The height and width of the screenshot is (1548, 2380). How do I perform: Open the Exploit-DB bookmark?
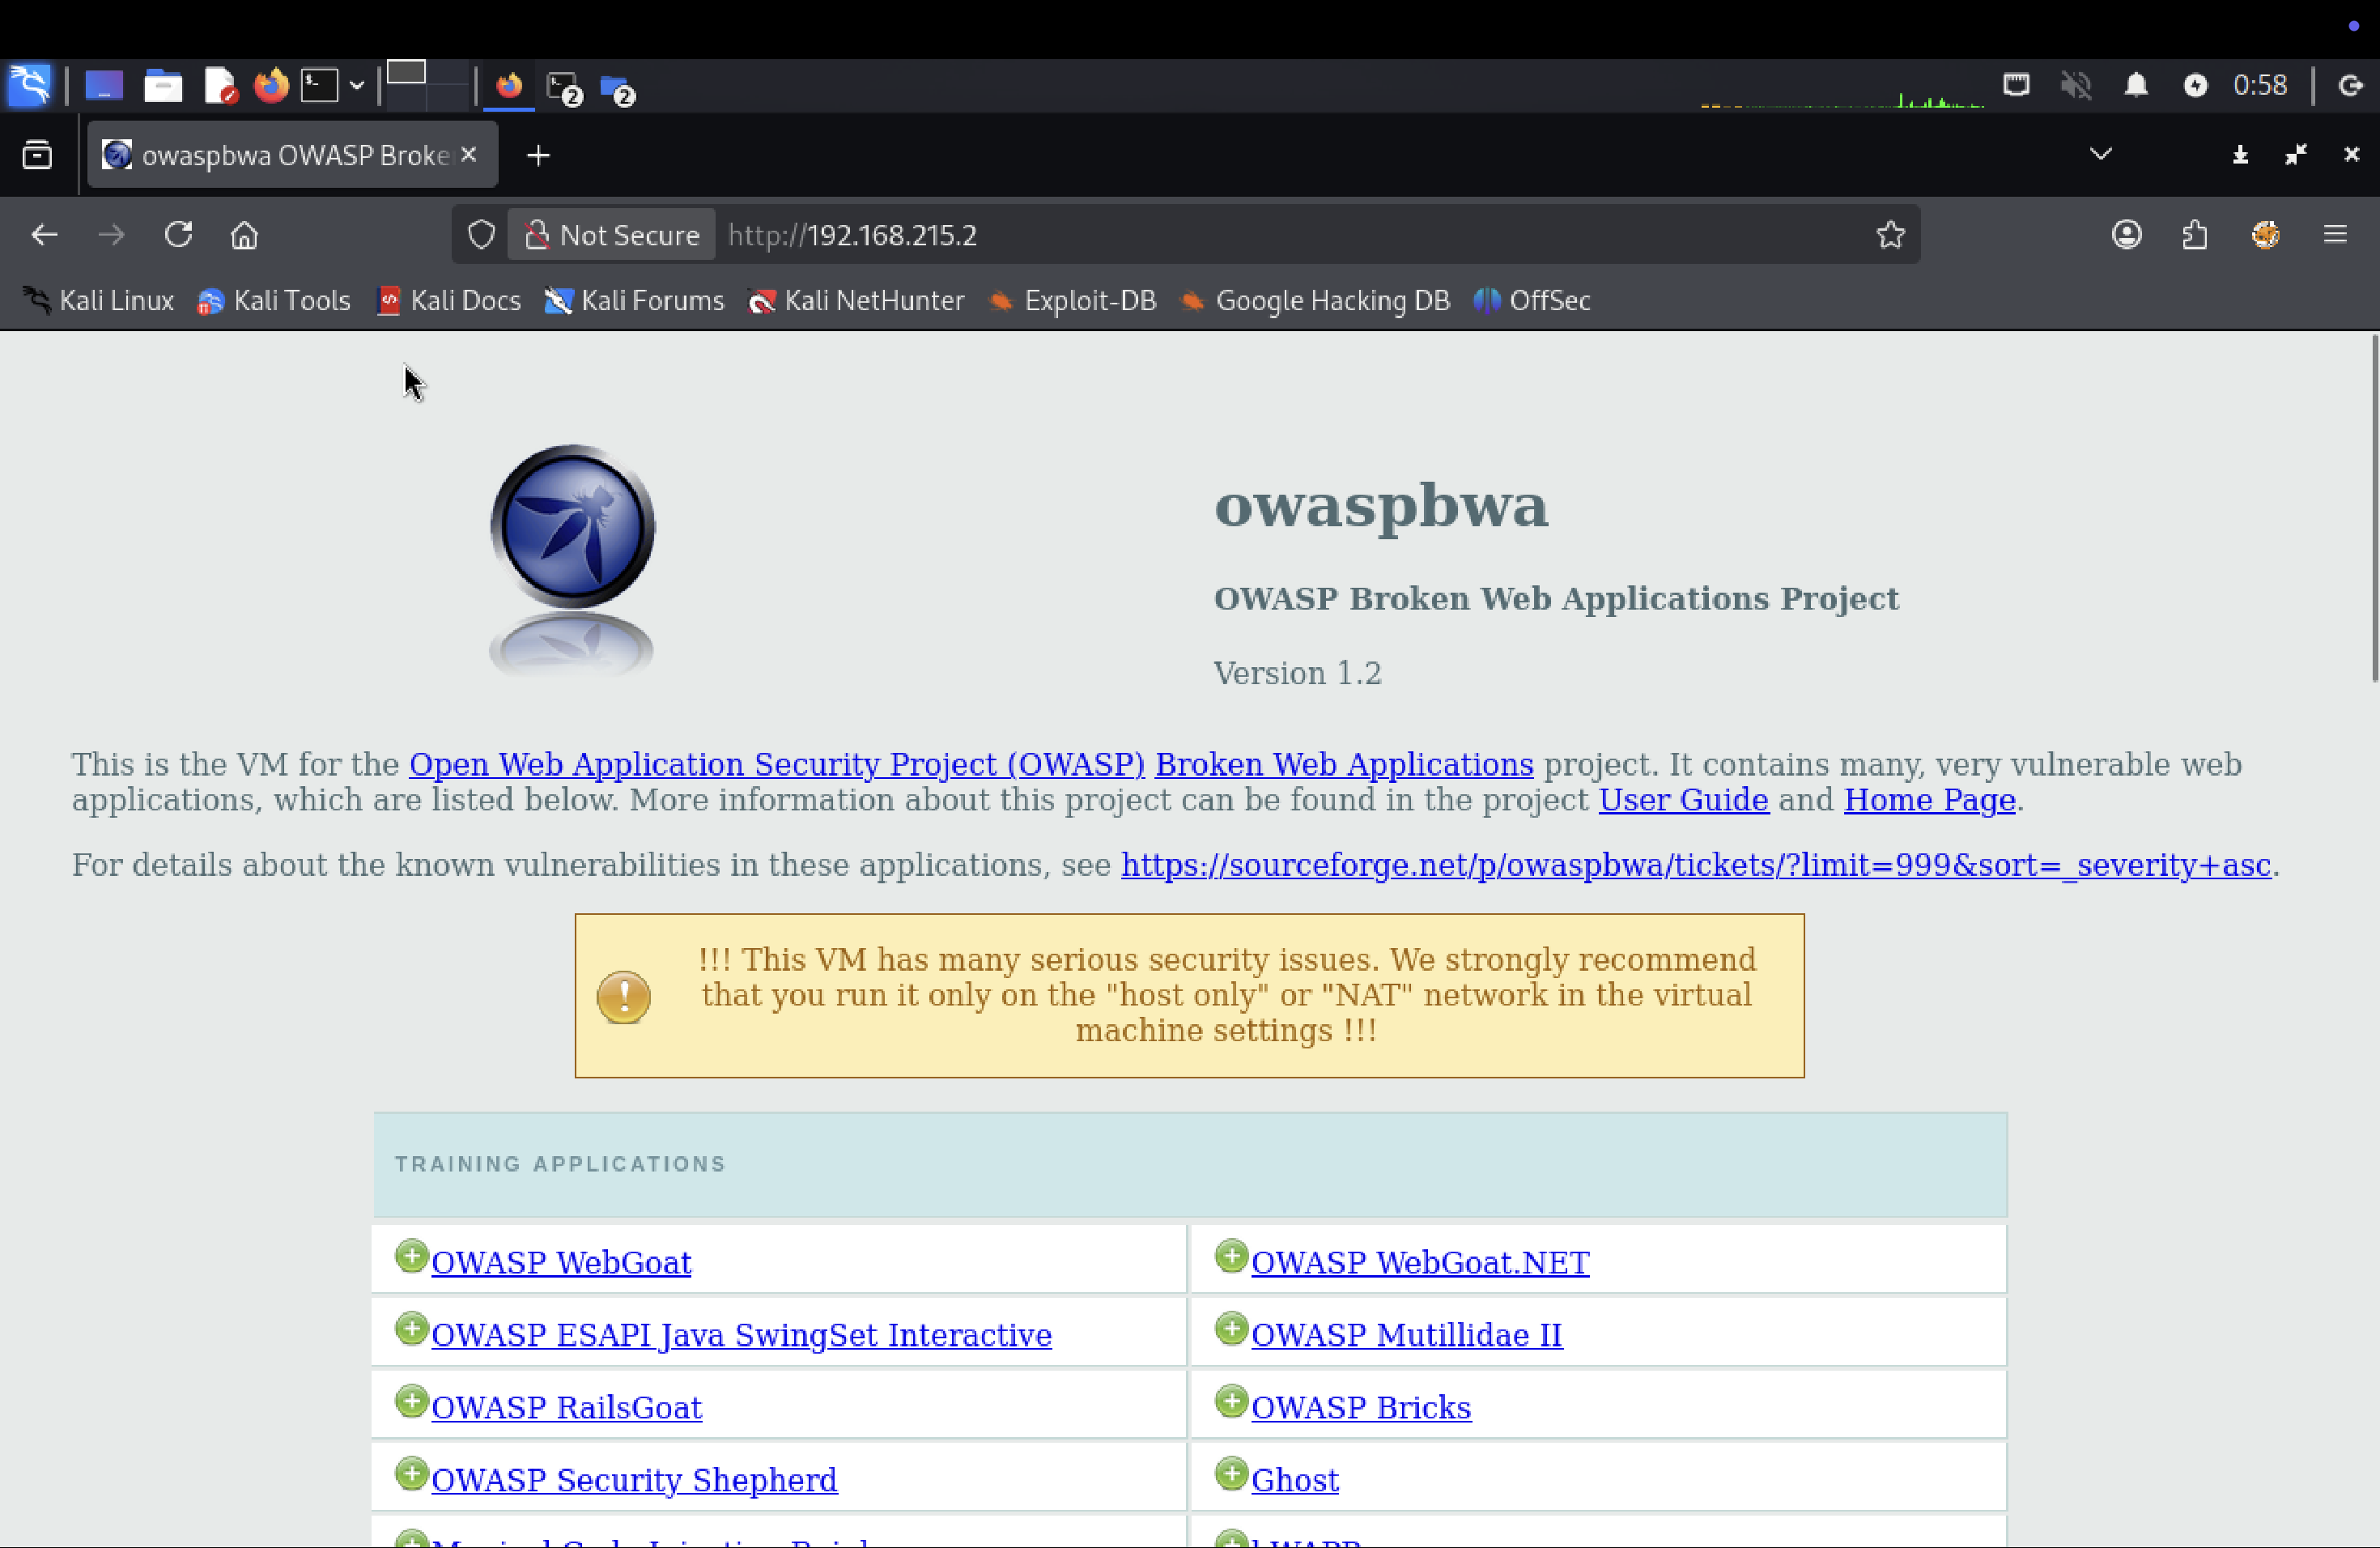tap(1072, 301)
